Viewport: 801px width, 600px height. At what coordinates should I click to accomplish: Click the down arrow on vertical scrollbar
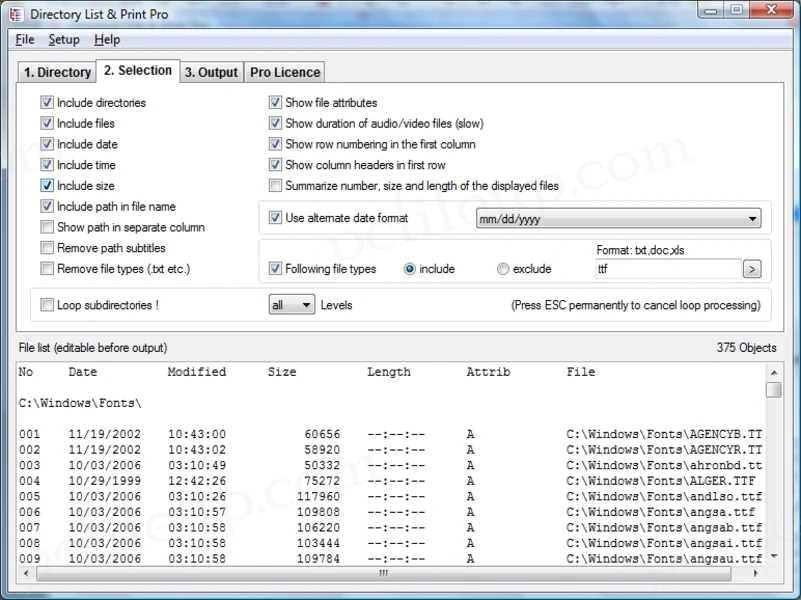tap(771, 558)
